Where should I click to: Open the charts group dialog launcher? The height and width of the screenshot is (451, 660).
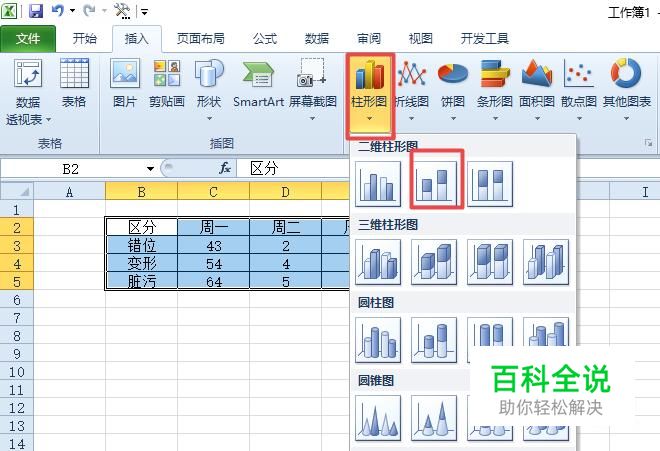click(x=649, y=144)
